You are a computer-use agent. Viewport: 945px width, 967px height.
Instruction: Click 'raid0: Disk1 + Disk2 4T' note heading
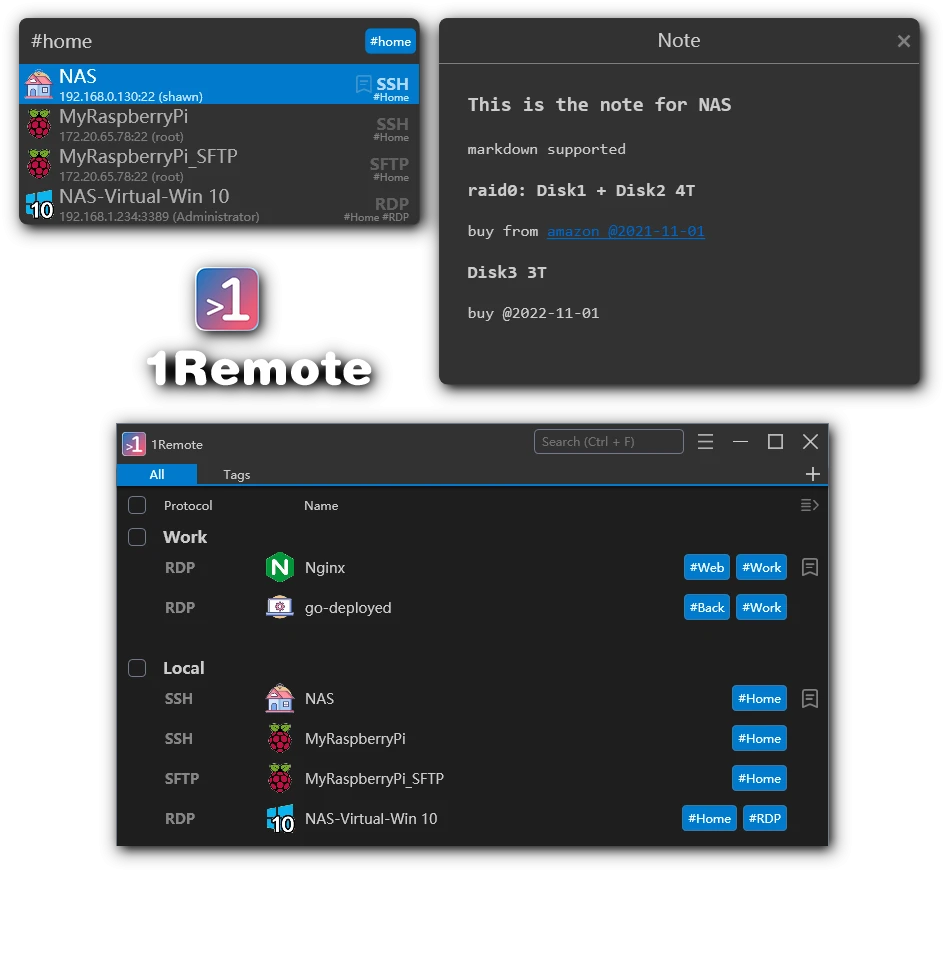[581, 191]
